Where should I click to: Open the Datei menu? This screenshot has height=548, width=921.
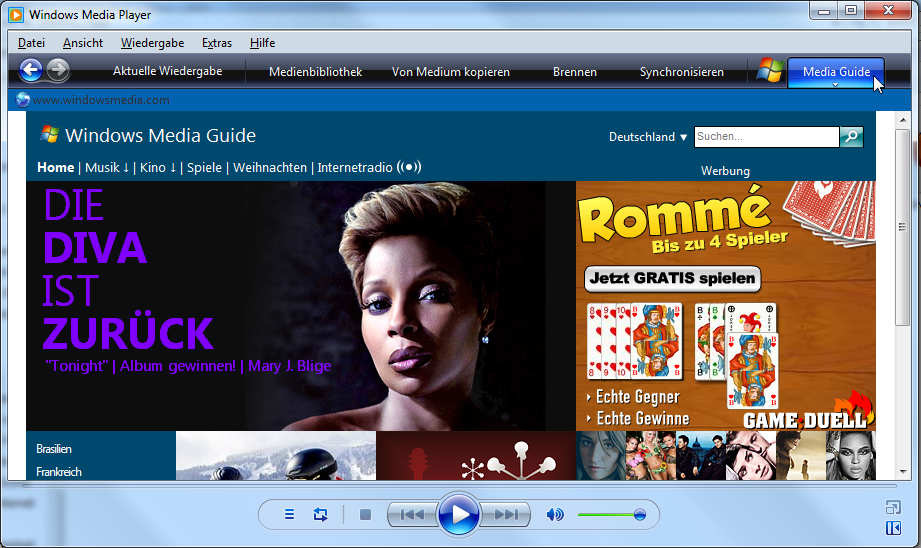[31, 43]
